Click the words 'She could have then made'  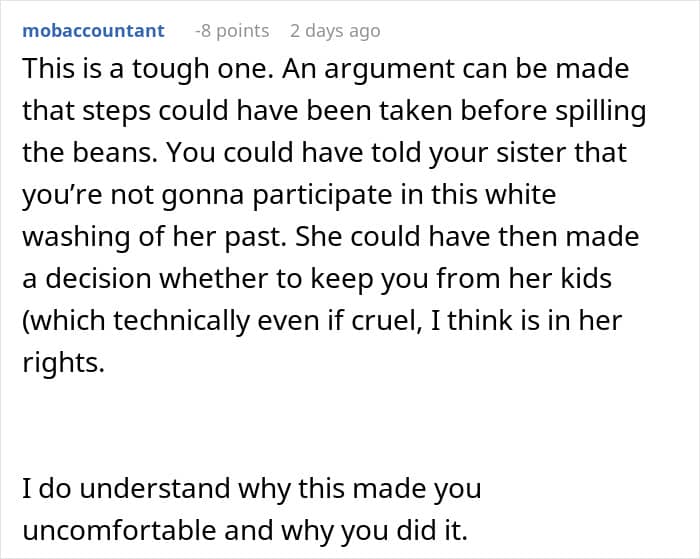[467, 236]
